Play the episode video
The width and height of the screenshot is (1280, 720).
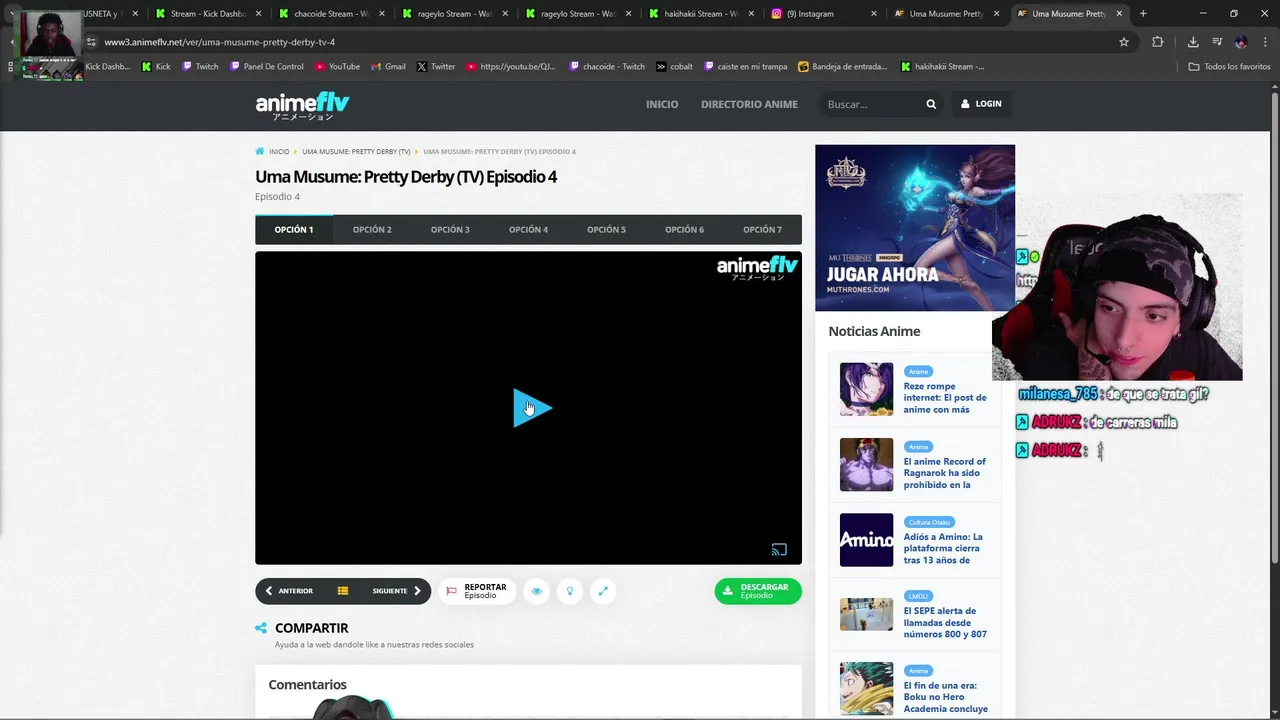(532, 408)
